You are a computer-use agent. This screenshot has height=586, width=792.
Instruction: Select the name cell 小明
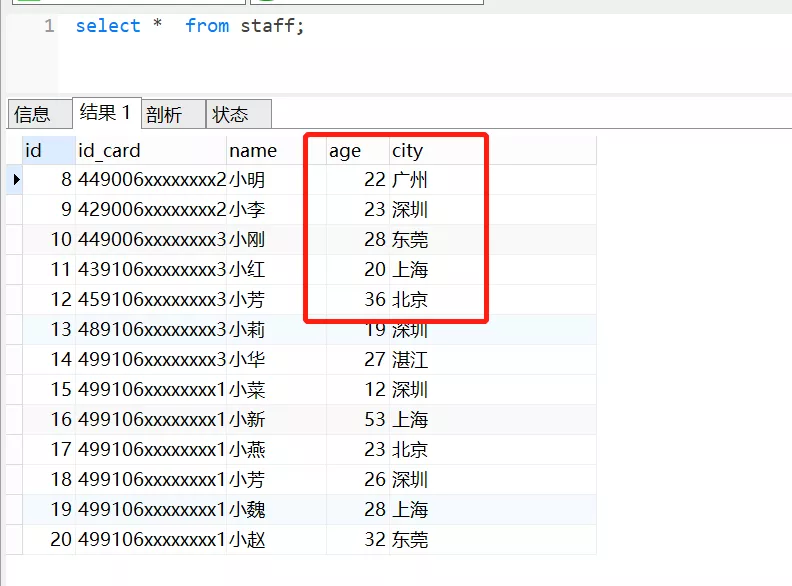pos(276,180)
